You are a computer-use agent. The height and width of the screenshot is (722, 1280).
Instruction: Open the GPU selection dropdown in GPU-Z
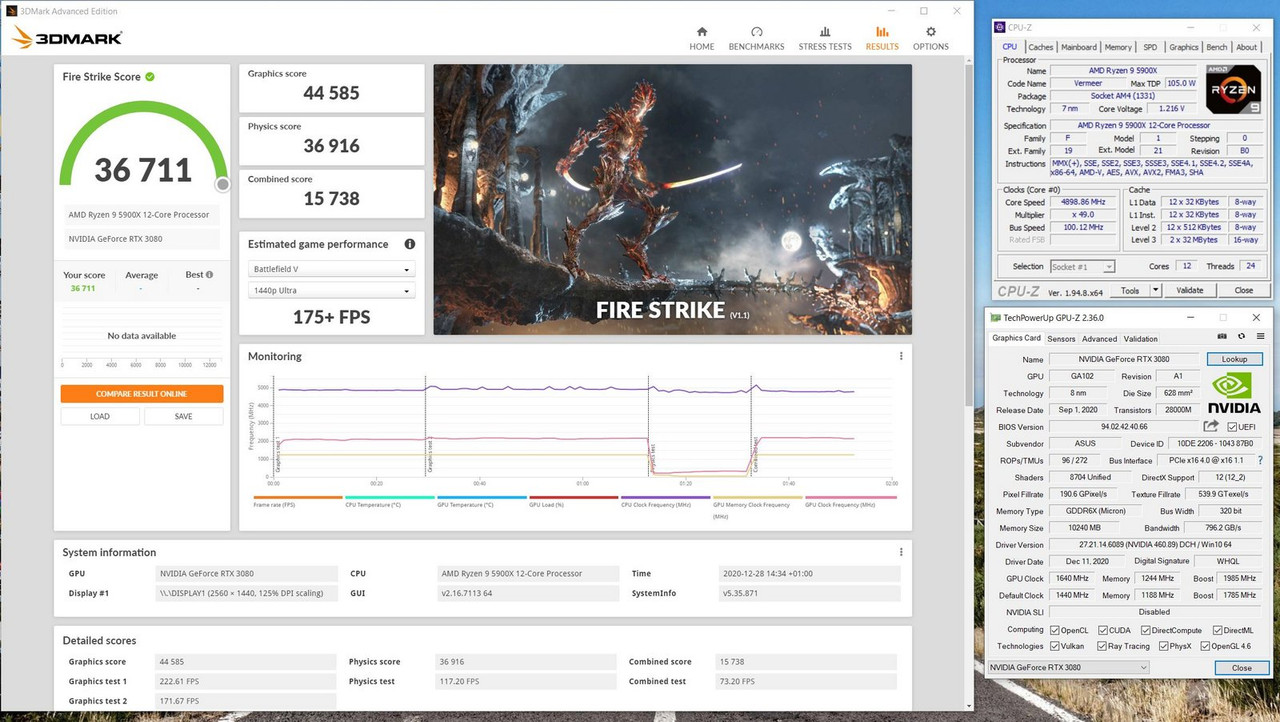pos(1068,667)
